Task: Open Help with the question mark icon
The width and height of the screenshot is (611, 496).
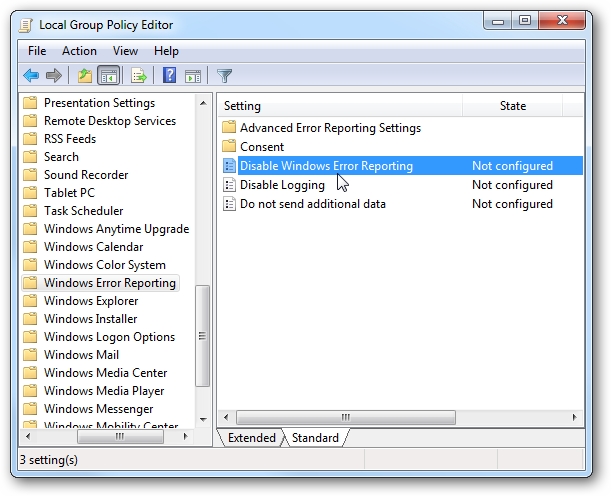Action: [170, 75]
